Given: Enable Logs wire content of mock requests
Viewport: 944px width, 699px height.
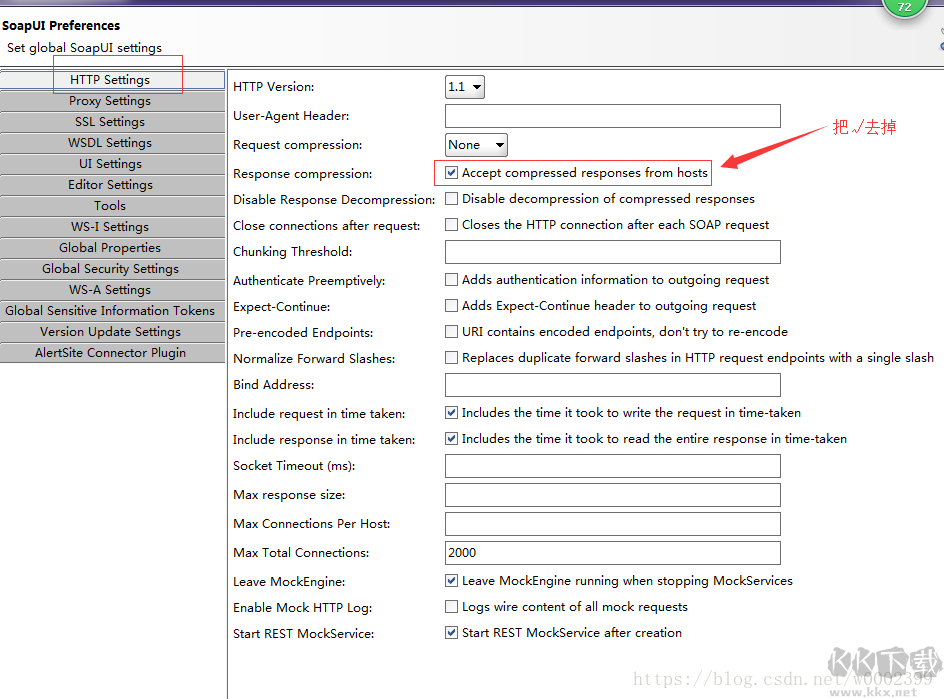Looking at the screenshot, I should (452, 607).
